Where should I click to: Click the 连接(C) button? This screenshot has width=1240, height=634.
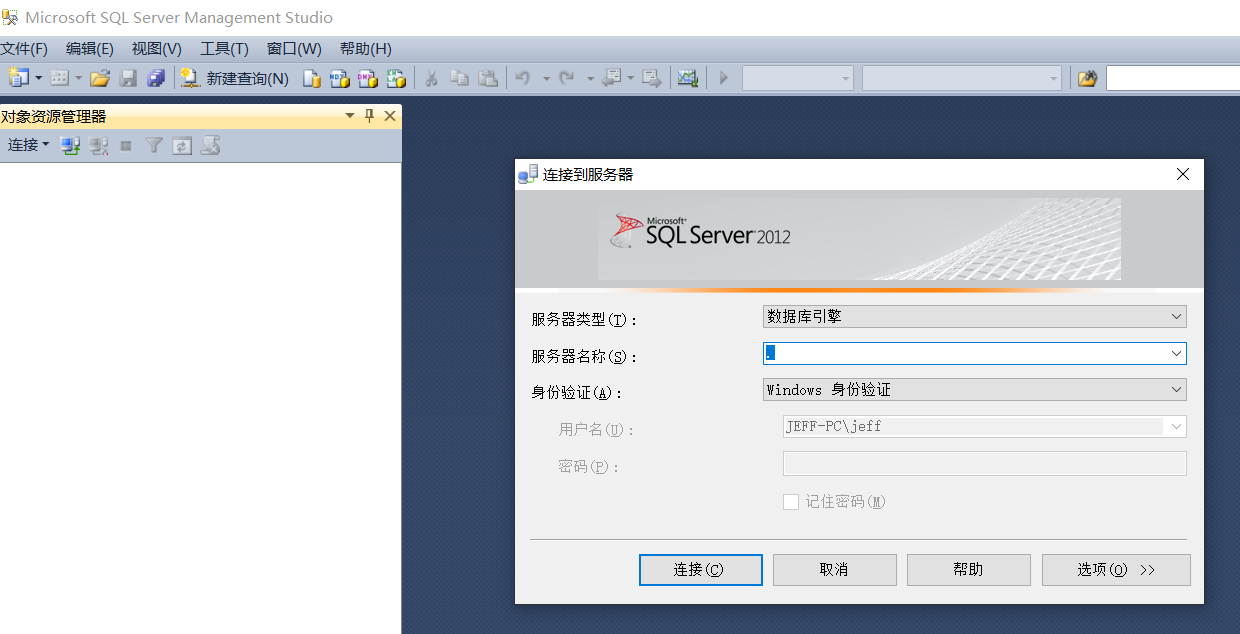[701, 570]
